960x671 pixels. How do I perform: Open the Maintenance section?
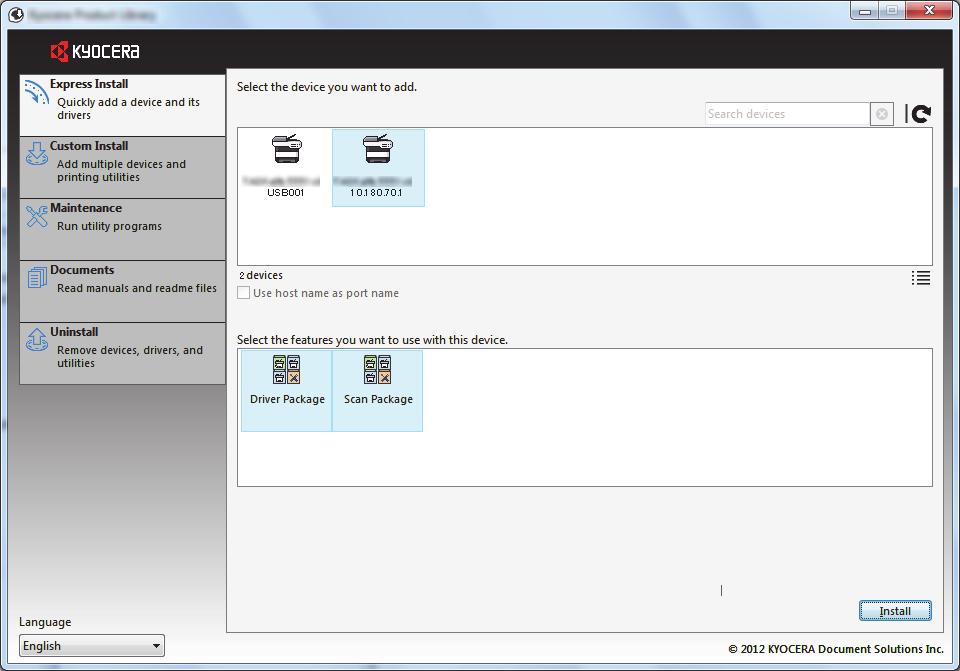coord(122,229)
